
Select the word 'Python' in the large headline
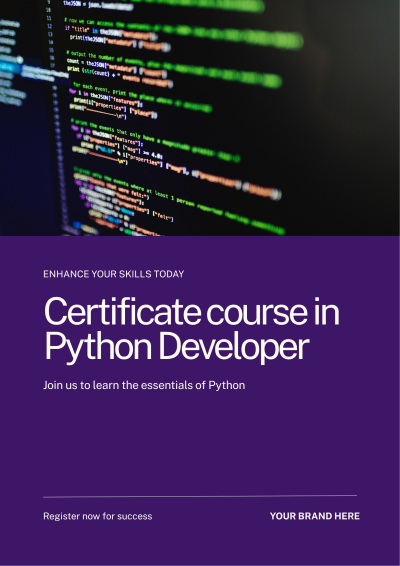coord(98,347)
